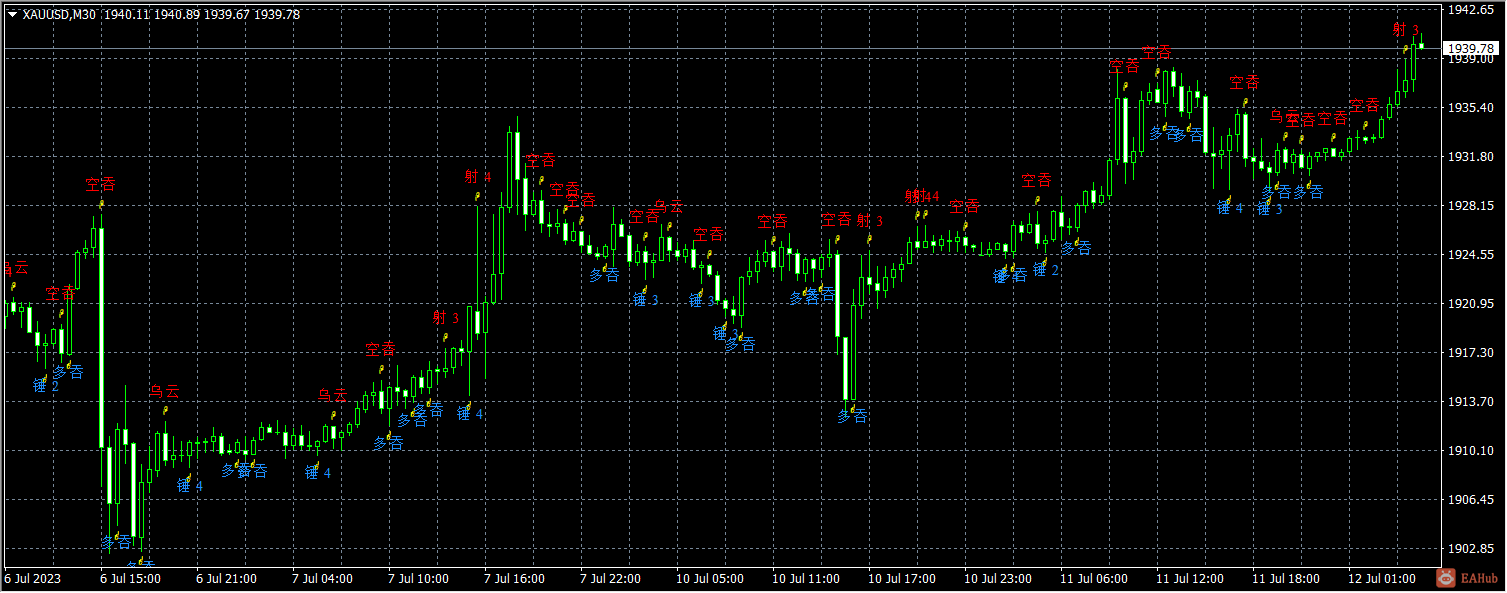The image size is (1507, 593).
Task: Click the 1917.30 price axis label
Action: click(x=1471, y=353)
